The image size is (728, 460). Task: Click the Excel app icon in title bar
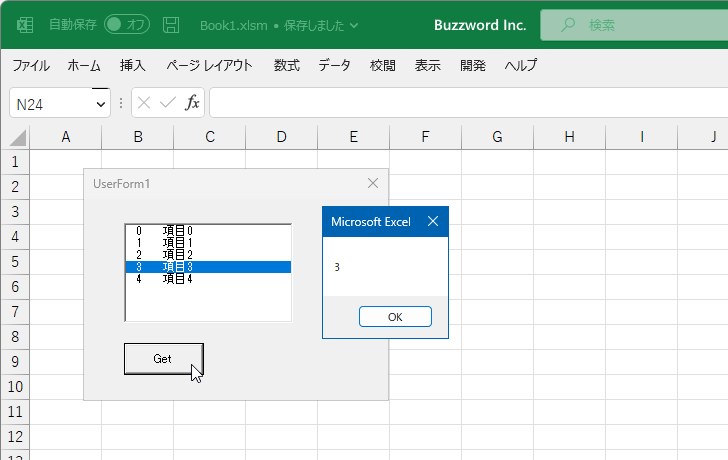(x=25, y=25)
